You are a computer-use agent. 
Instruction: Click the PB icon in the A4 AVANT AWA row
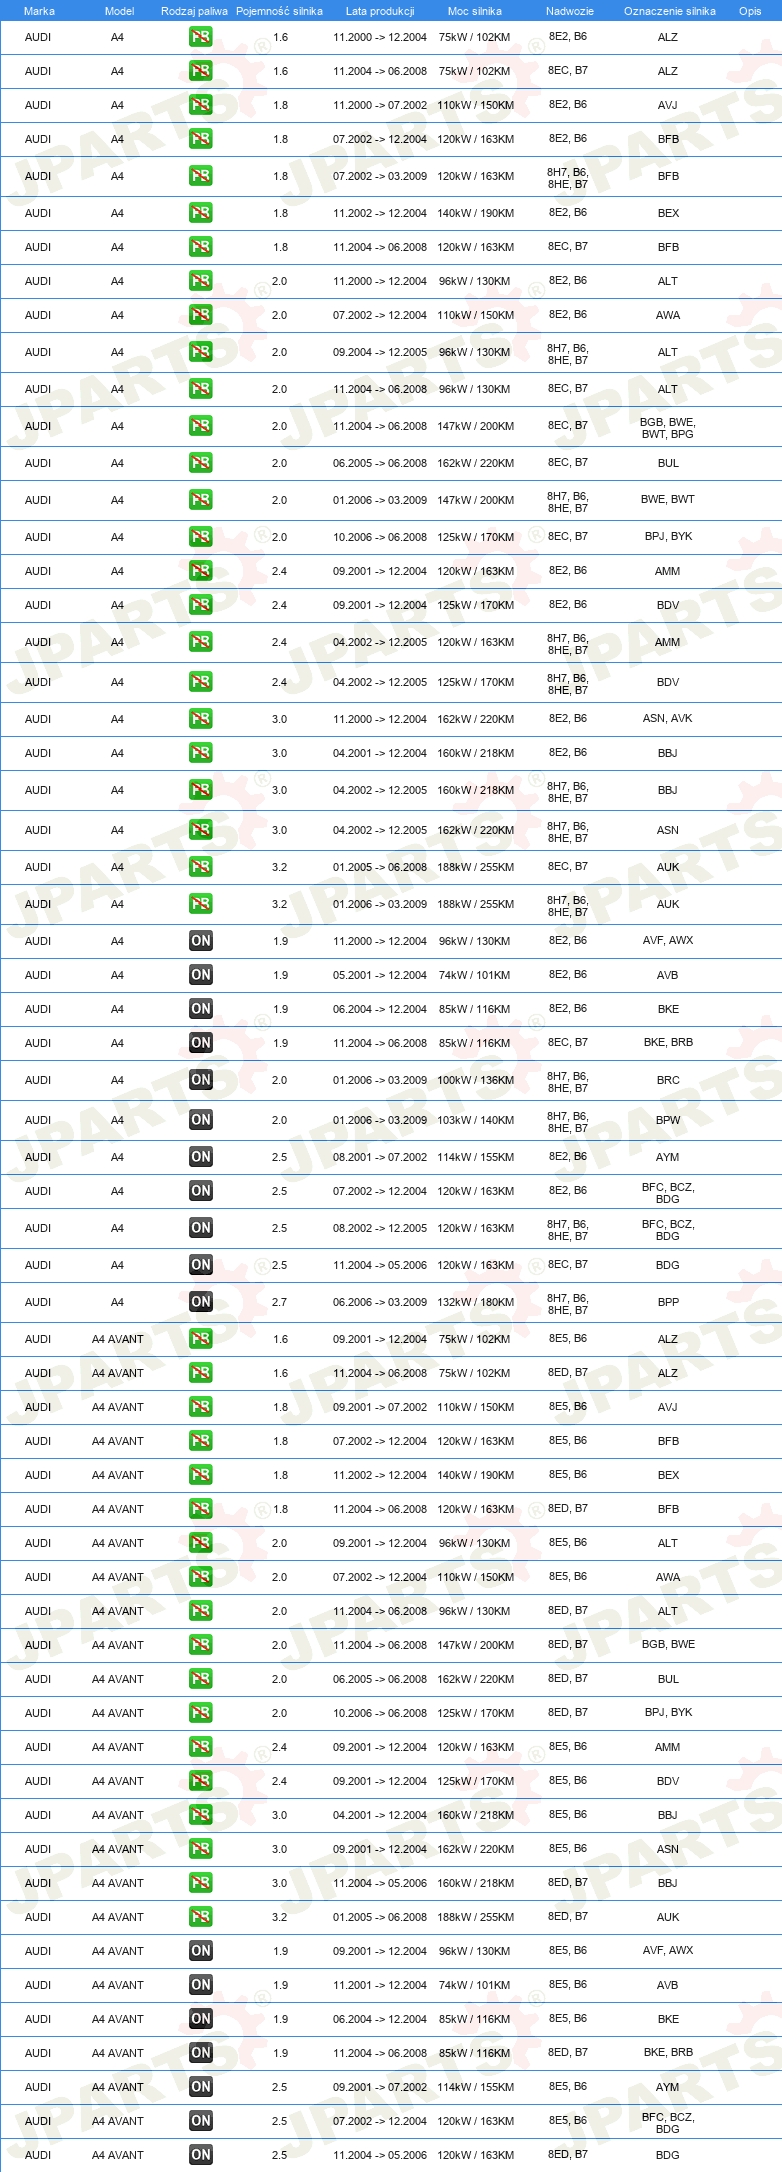coord(201,1577)
